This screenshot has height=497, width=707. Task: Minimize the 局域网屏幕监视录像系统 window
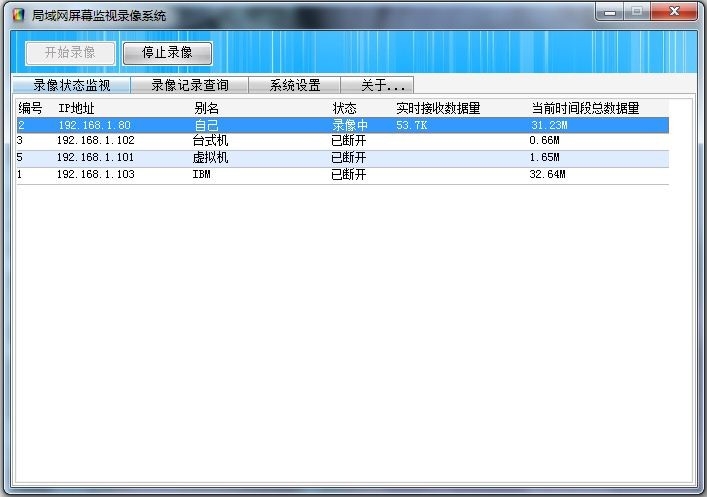(x=610, y=12)
